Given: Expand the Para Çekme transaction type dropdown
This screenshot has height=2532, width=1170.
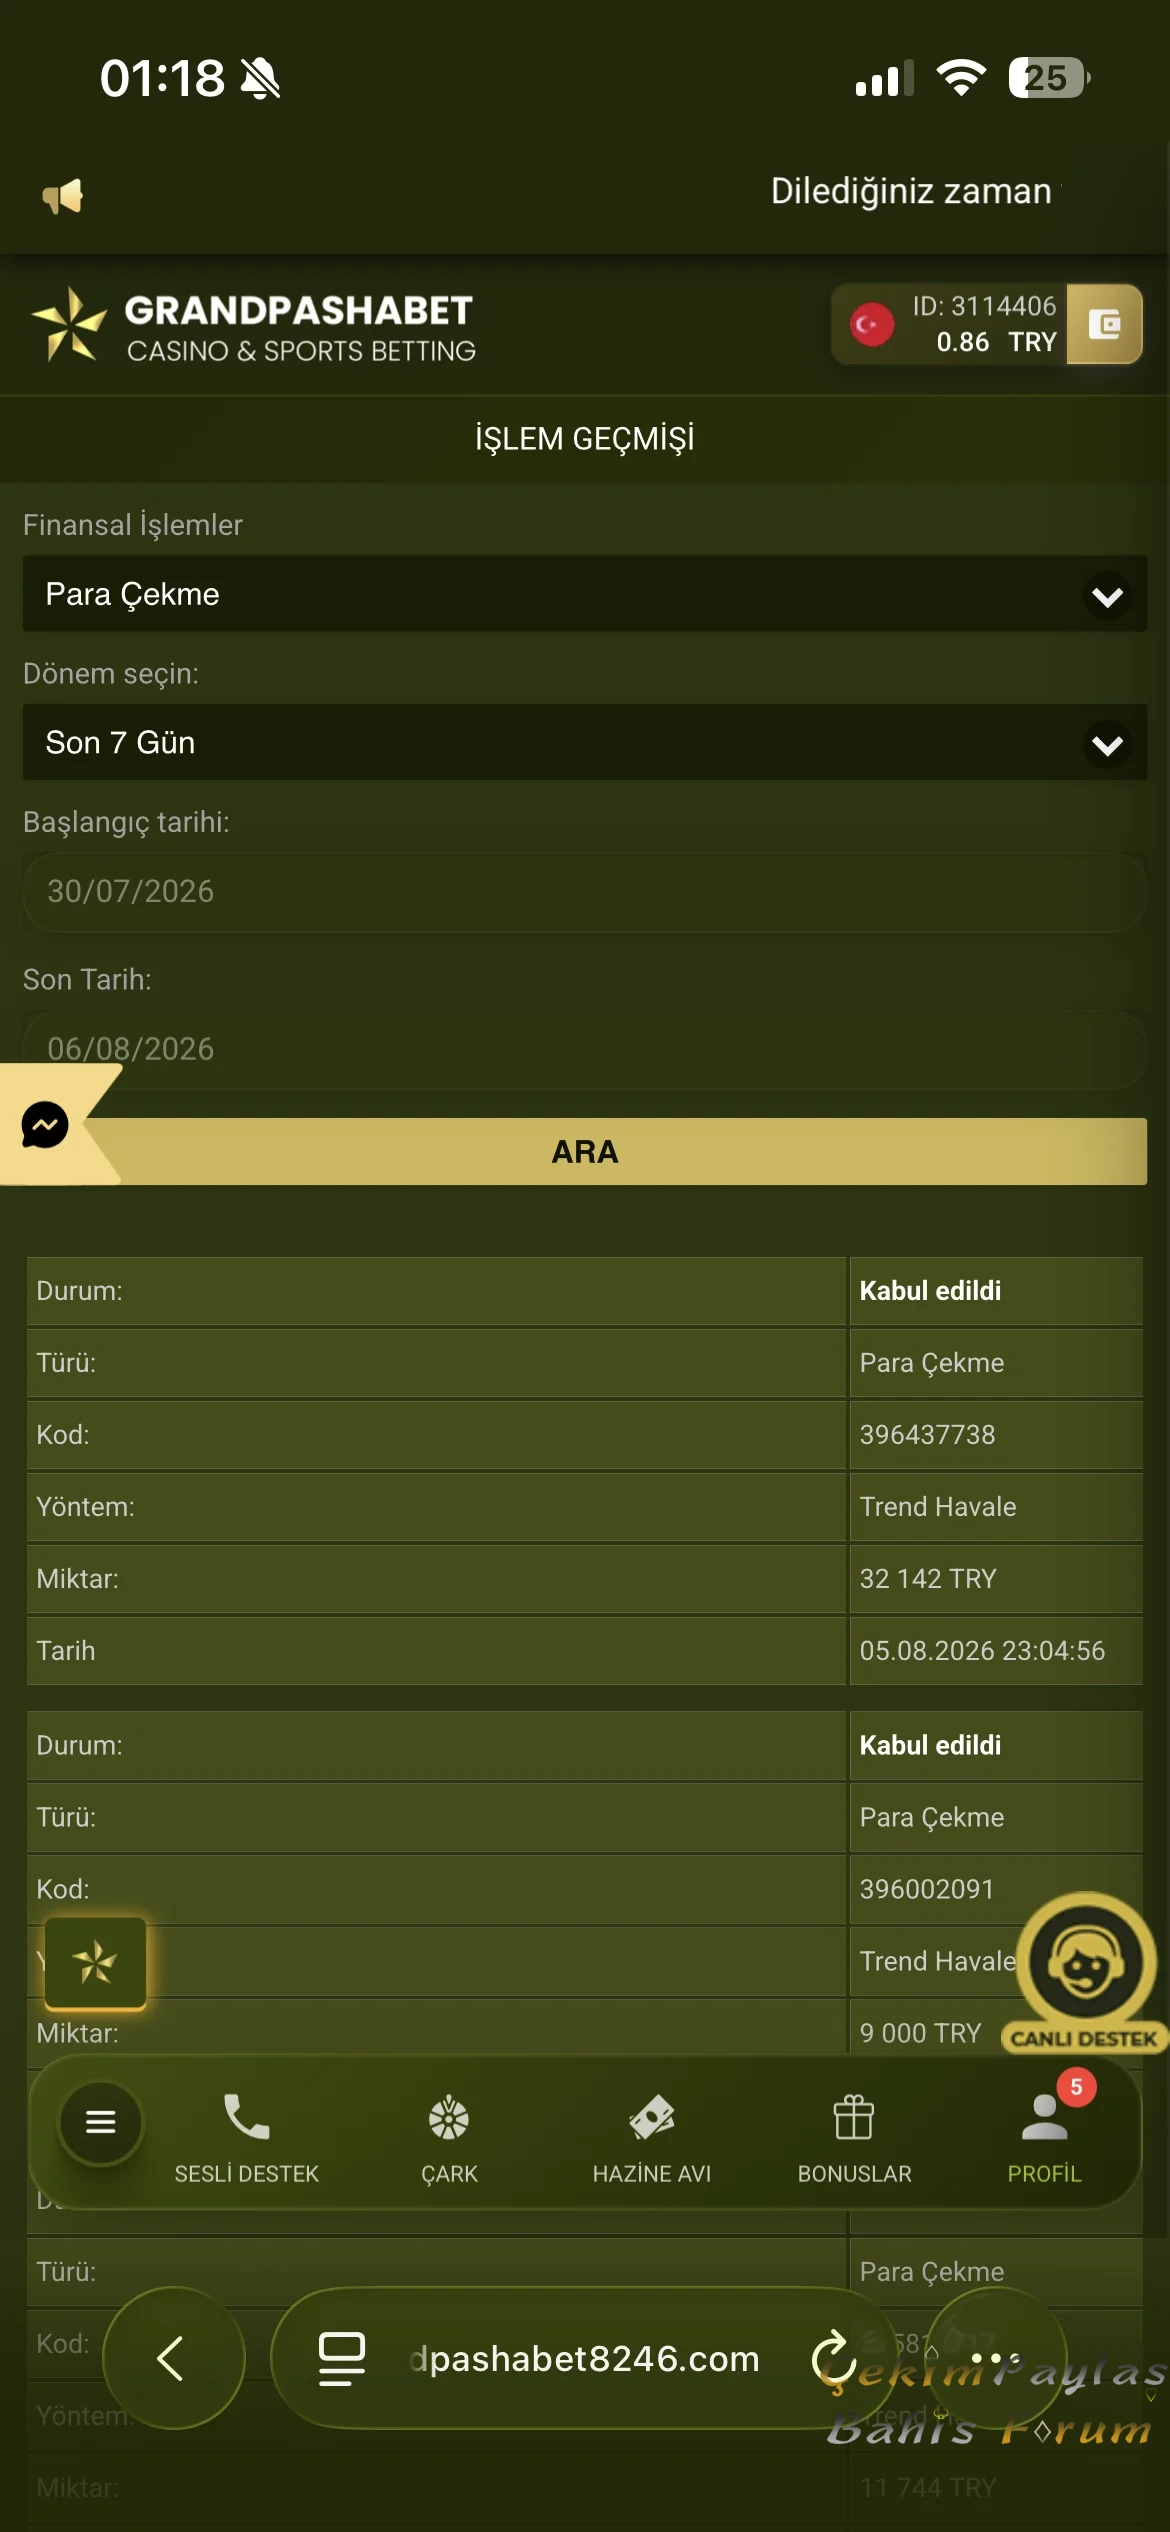Looking at the screenshot, I should coord(585,594).
